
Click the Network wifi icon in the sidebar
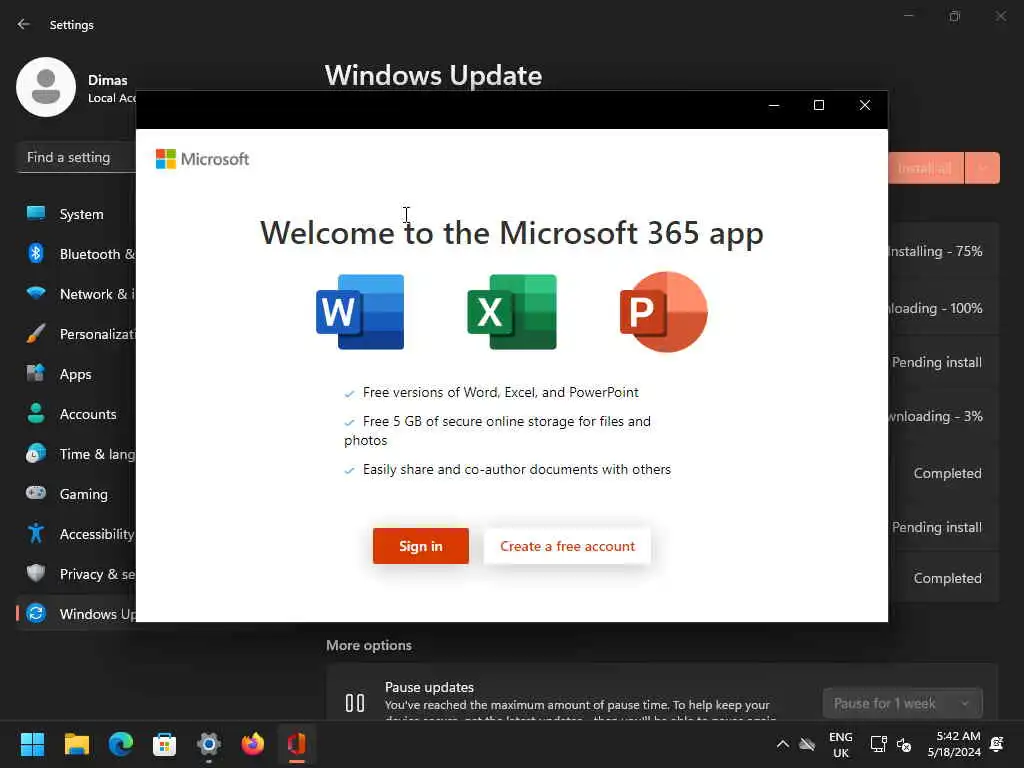pos(36,293)
